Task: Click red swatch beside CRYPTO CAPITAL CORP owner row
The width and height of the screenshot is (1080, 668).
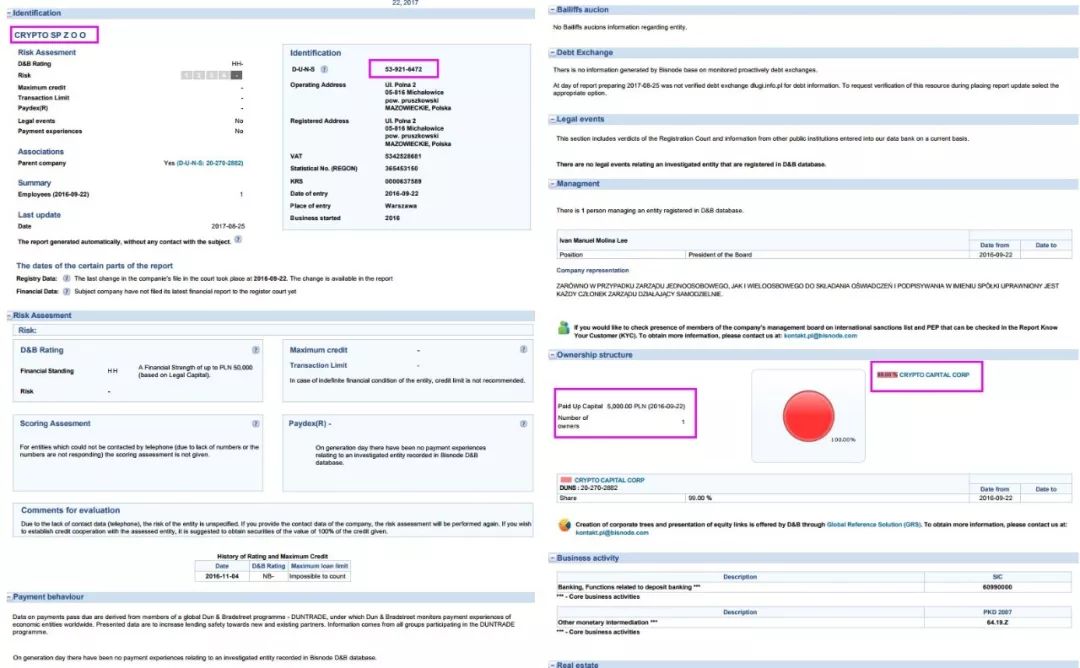Action: (566, 480)
